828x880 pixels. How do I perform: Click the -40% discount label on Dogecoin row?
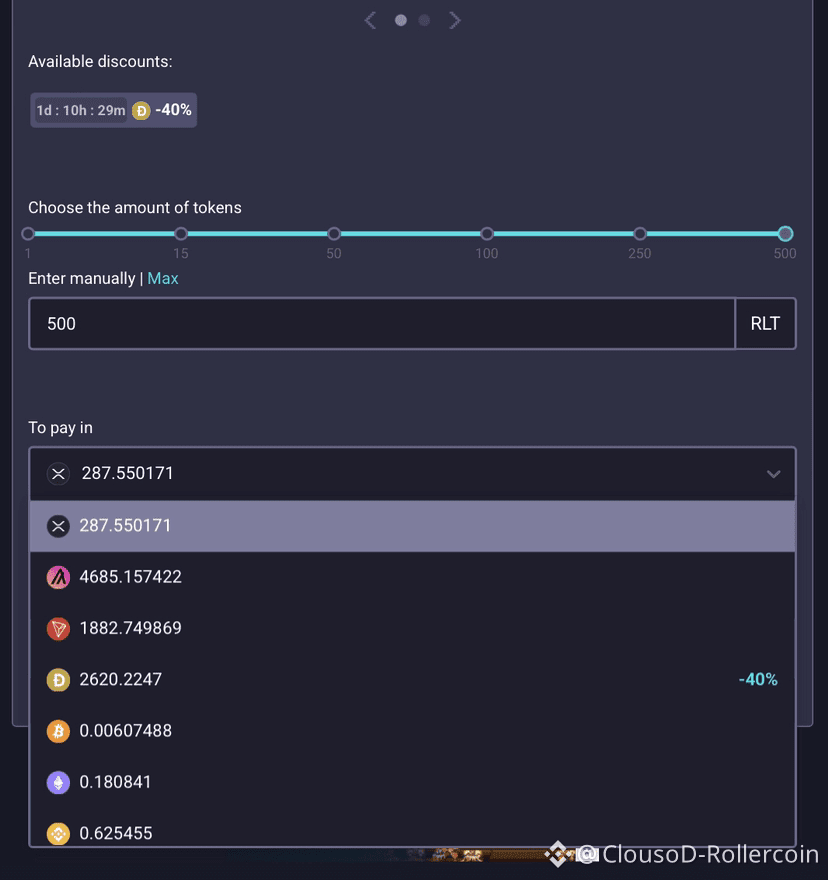tap(758, 680)
